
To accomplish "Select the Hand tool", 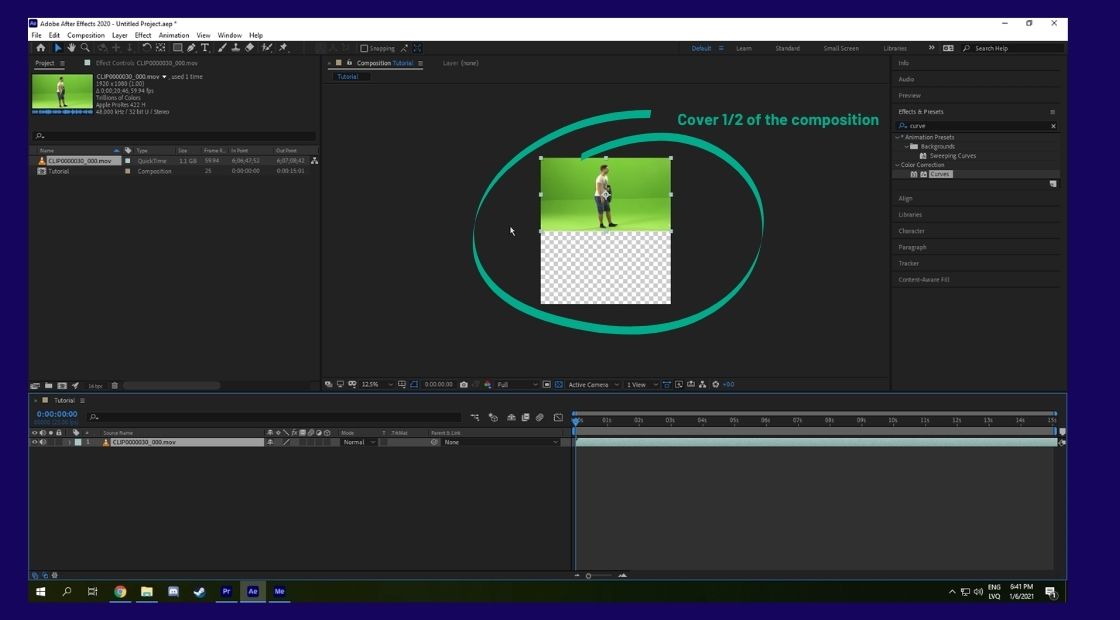I will [x=71, y=47].
